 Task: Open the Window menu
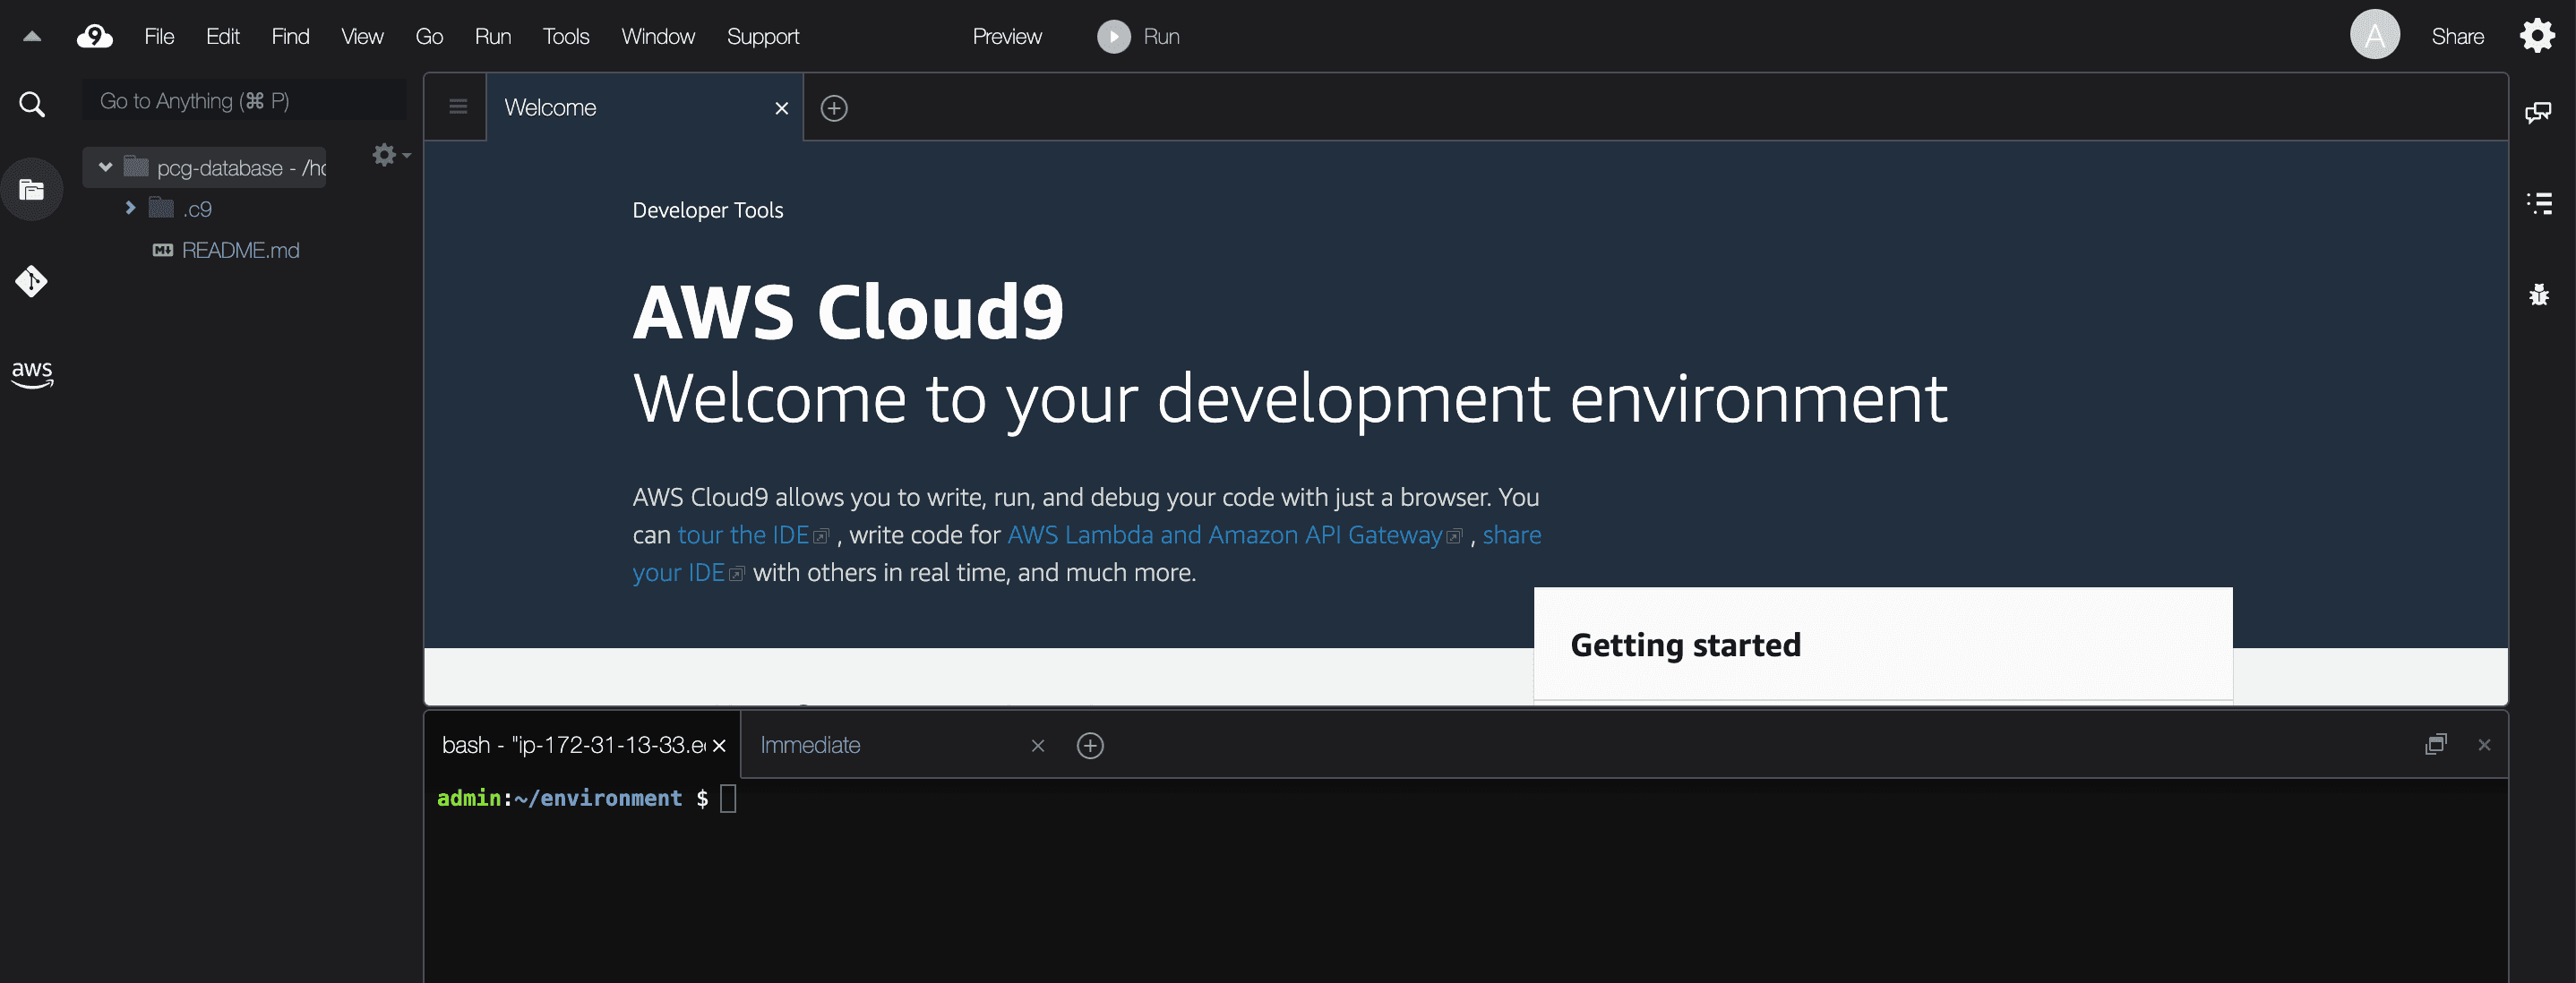pyautogui.click(x=658, y=36)
